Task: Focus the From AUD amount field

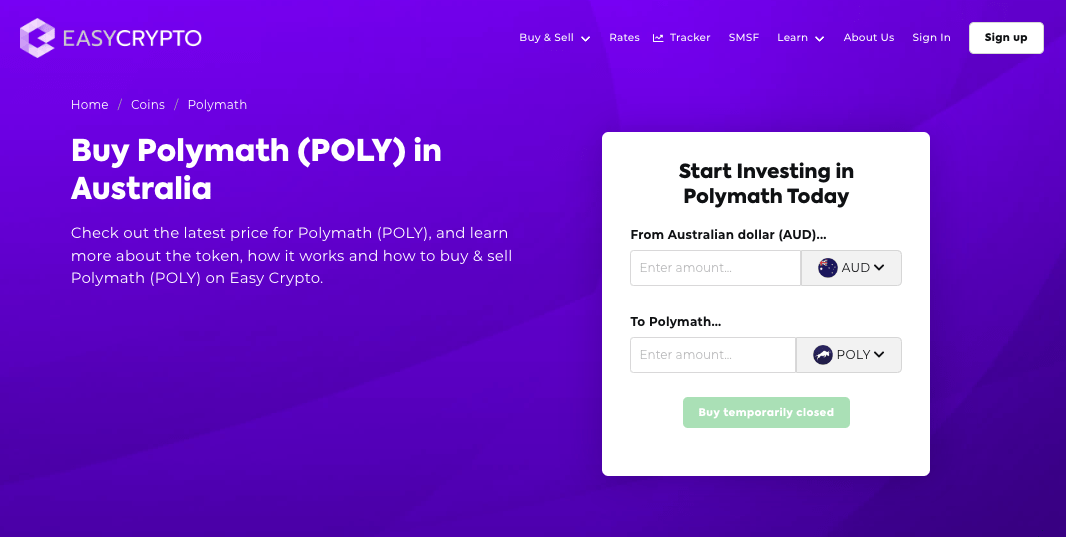Action: [x=715, y=268]
